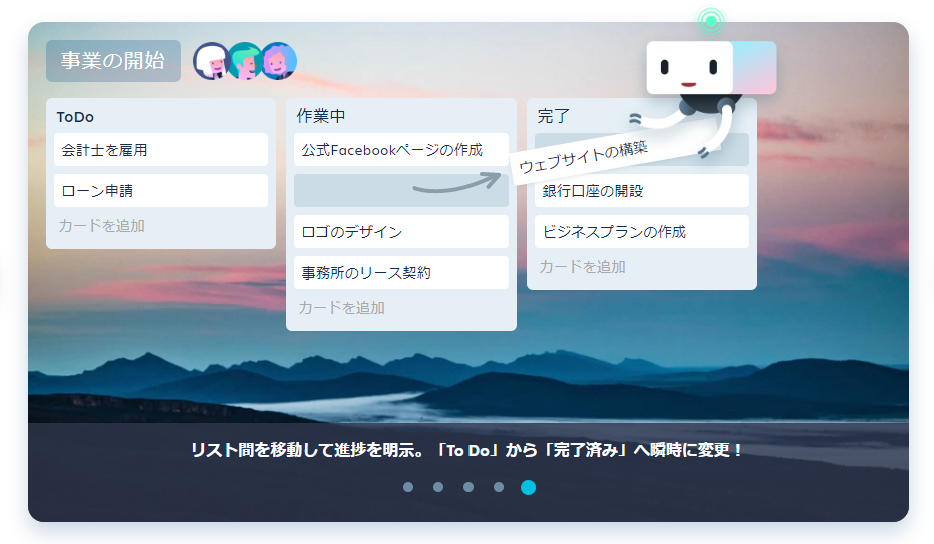Open the 公式Facebookページの作成 card

click(x=401, y=150)
